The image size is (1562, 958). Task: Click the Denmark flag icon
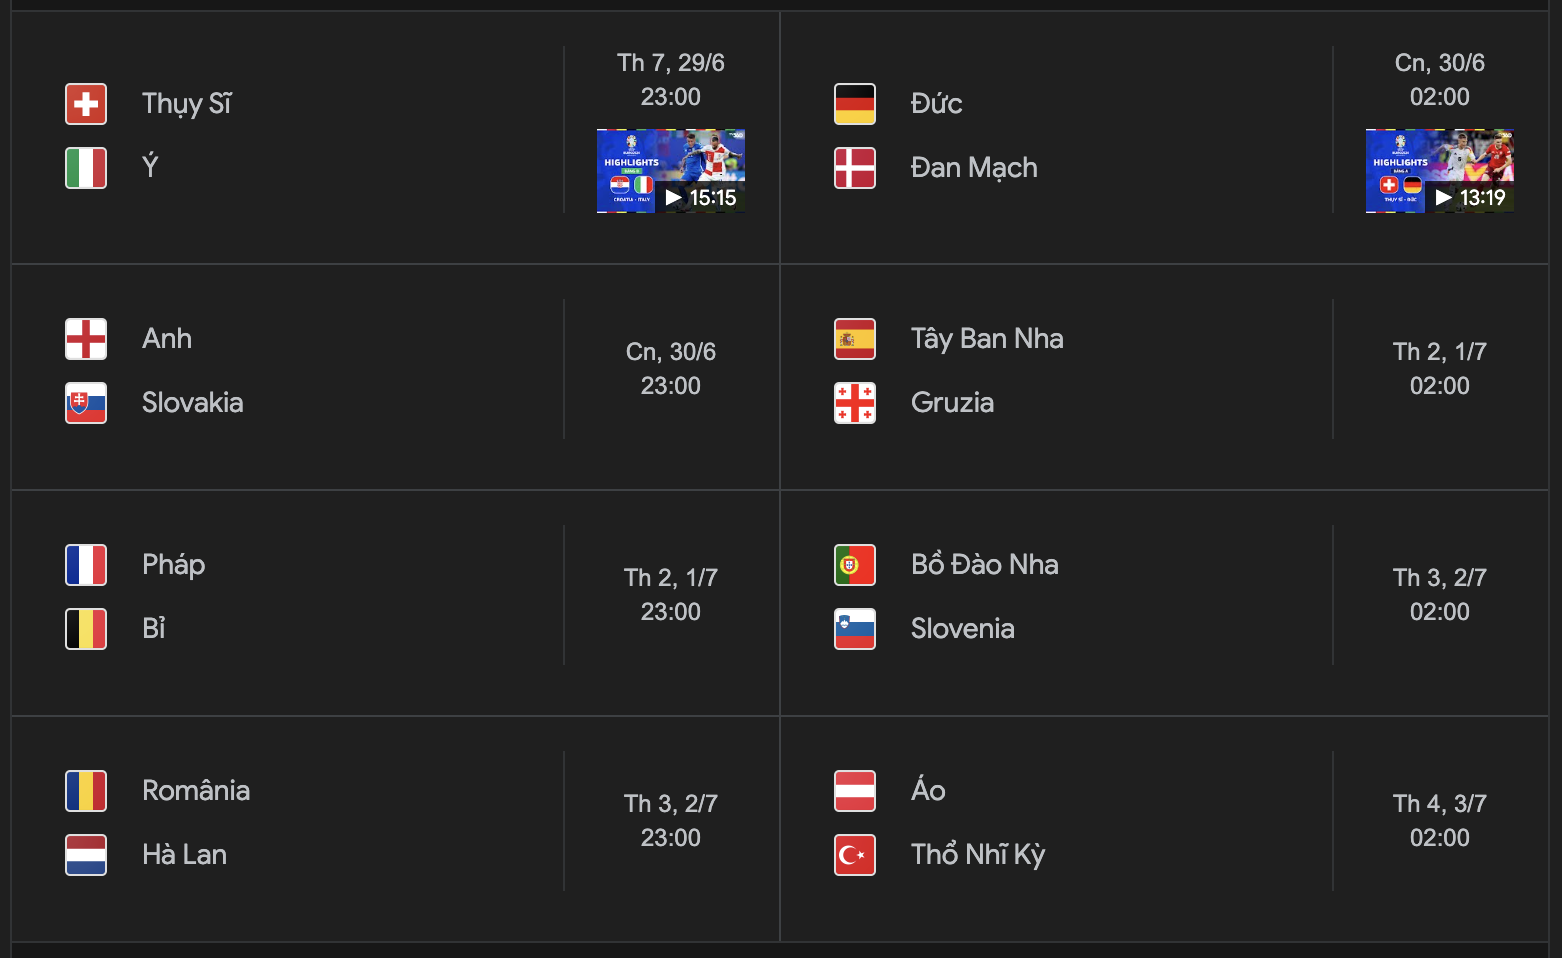pyautogui.click(x=855, y=168)
